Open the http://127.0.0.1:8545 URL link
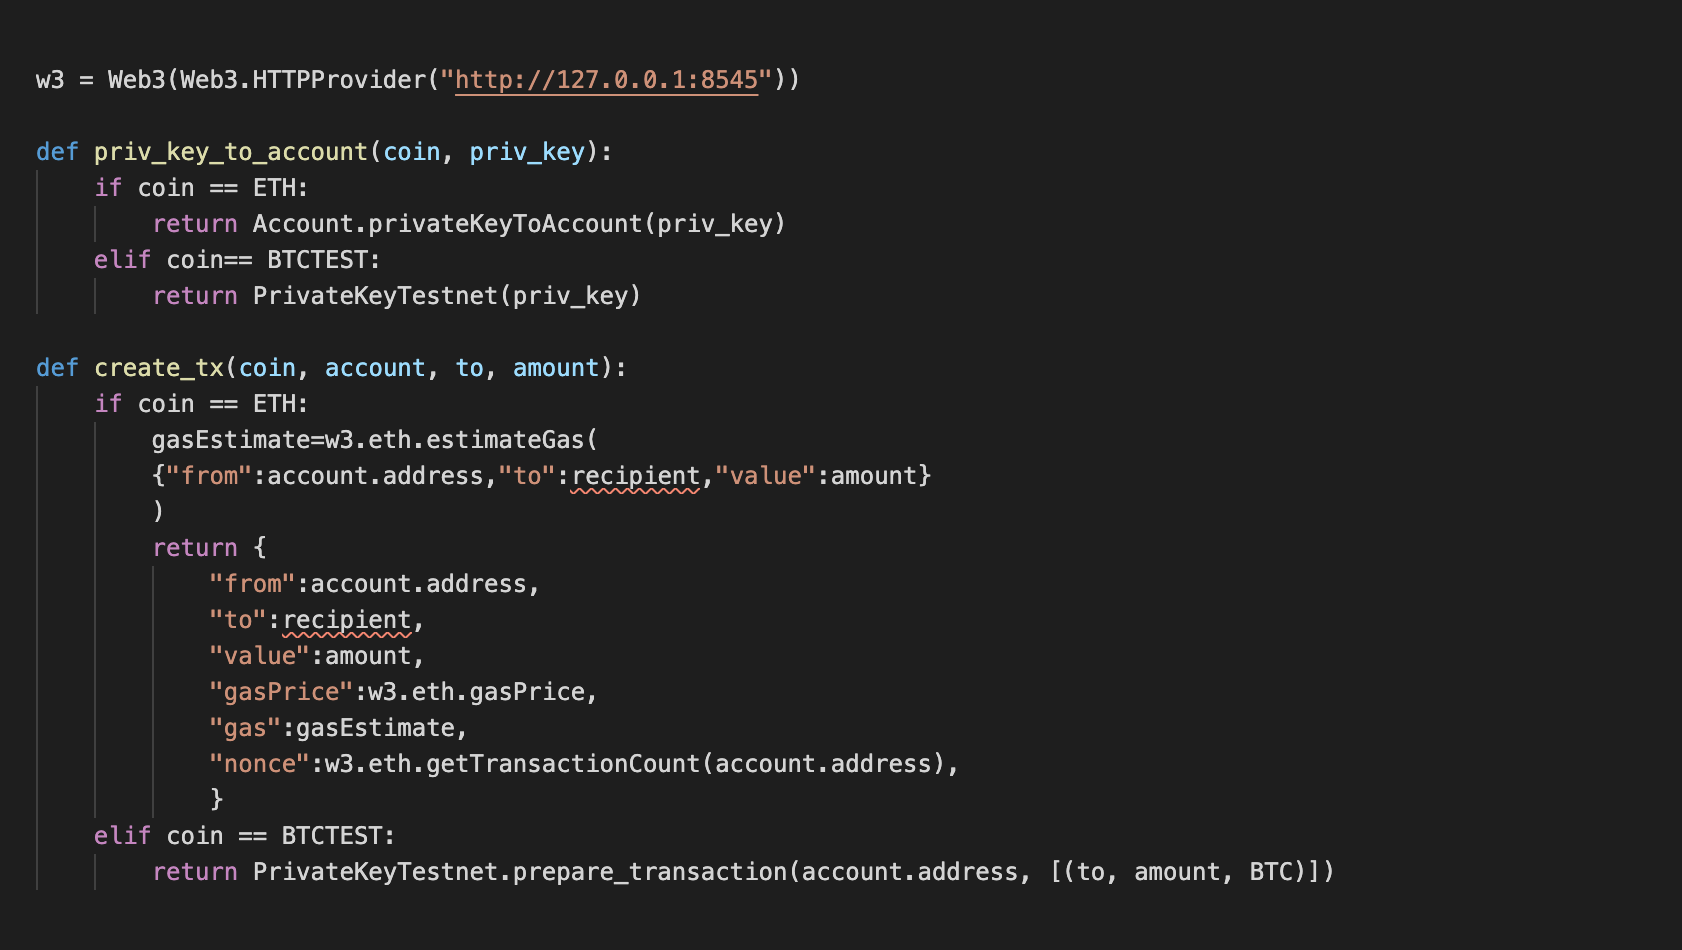1682x950 pixels. pyautogui.click(x=606, y=80)
